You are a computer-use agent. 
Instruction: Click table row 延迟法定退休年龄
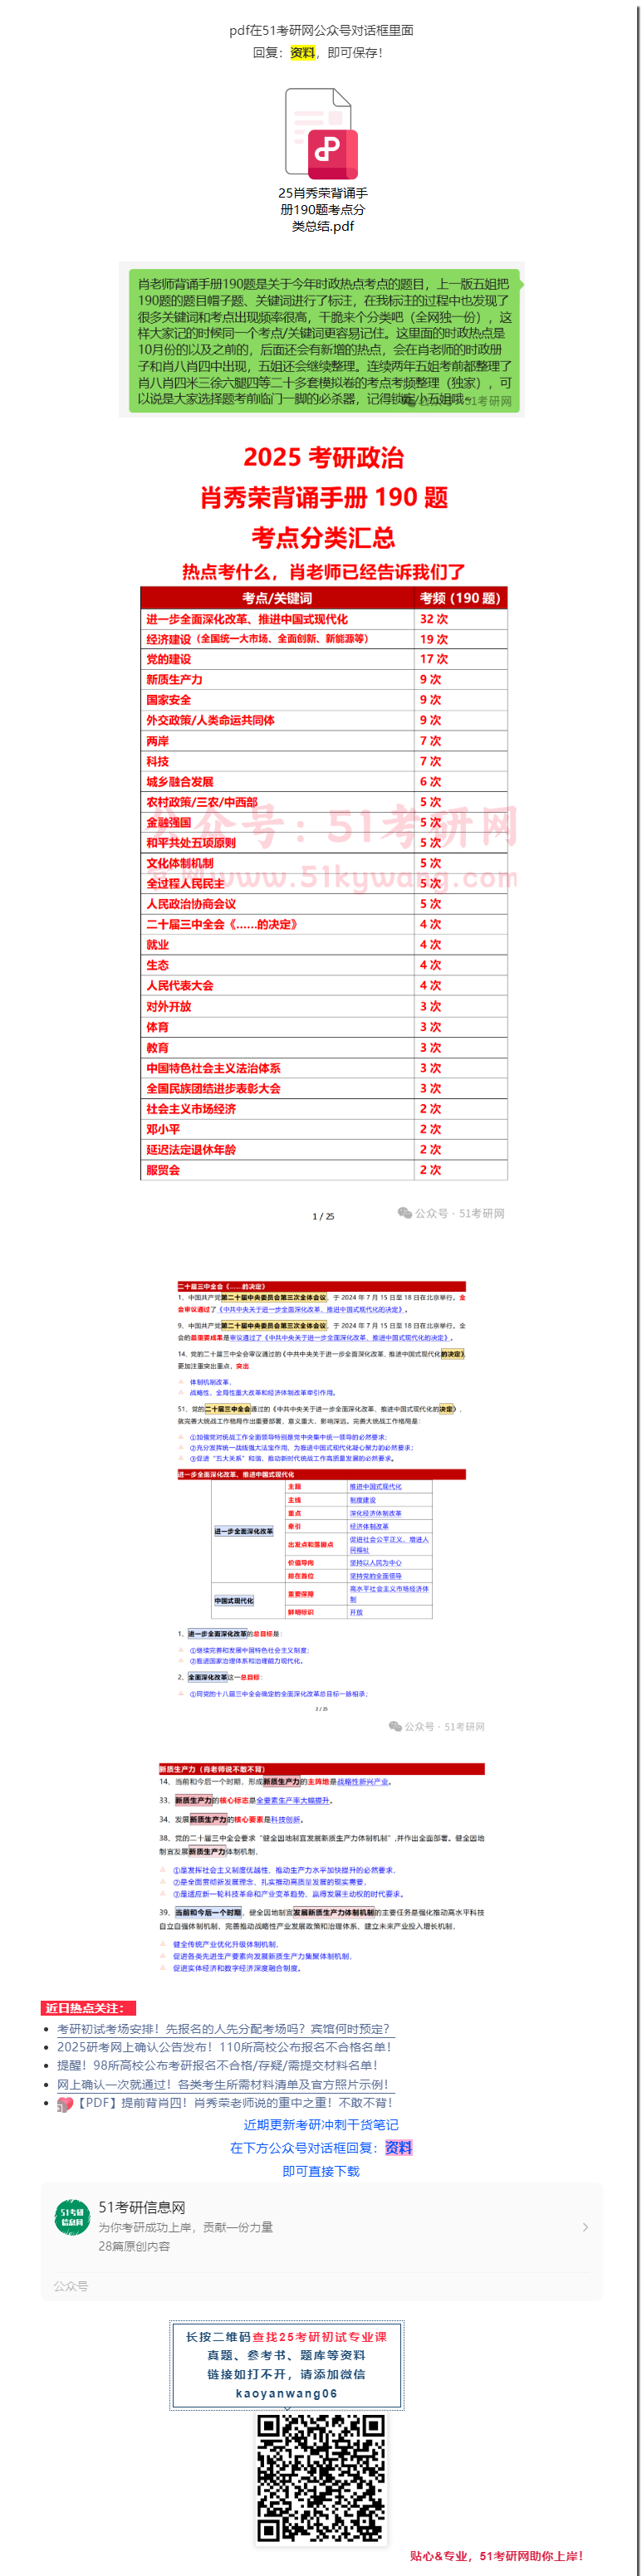click(324, 1150)
